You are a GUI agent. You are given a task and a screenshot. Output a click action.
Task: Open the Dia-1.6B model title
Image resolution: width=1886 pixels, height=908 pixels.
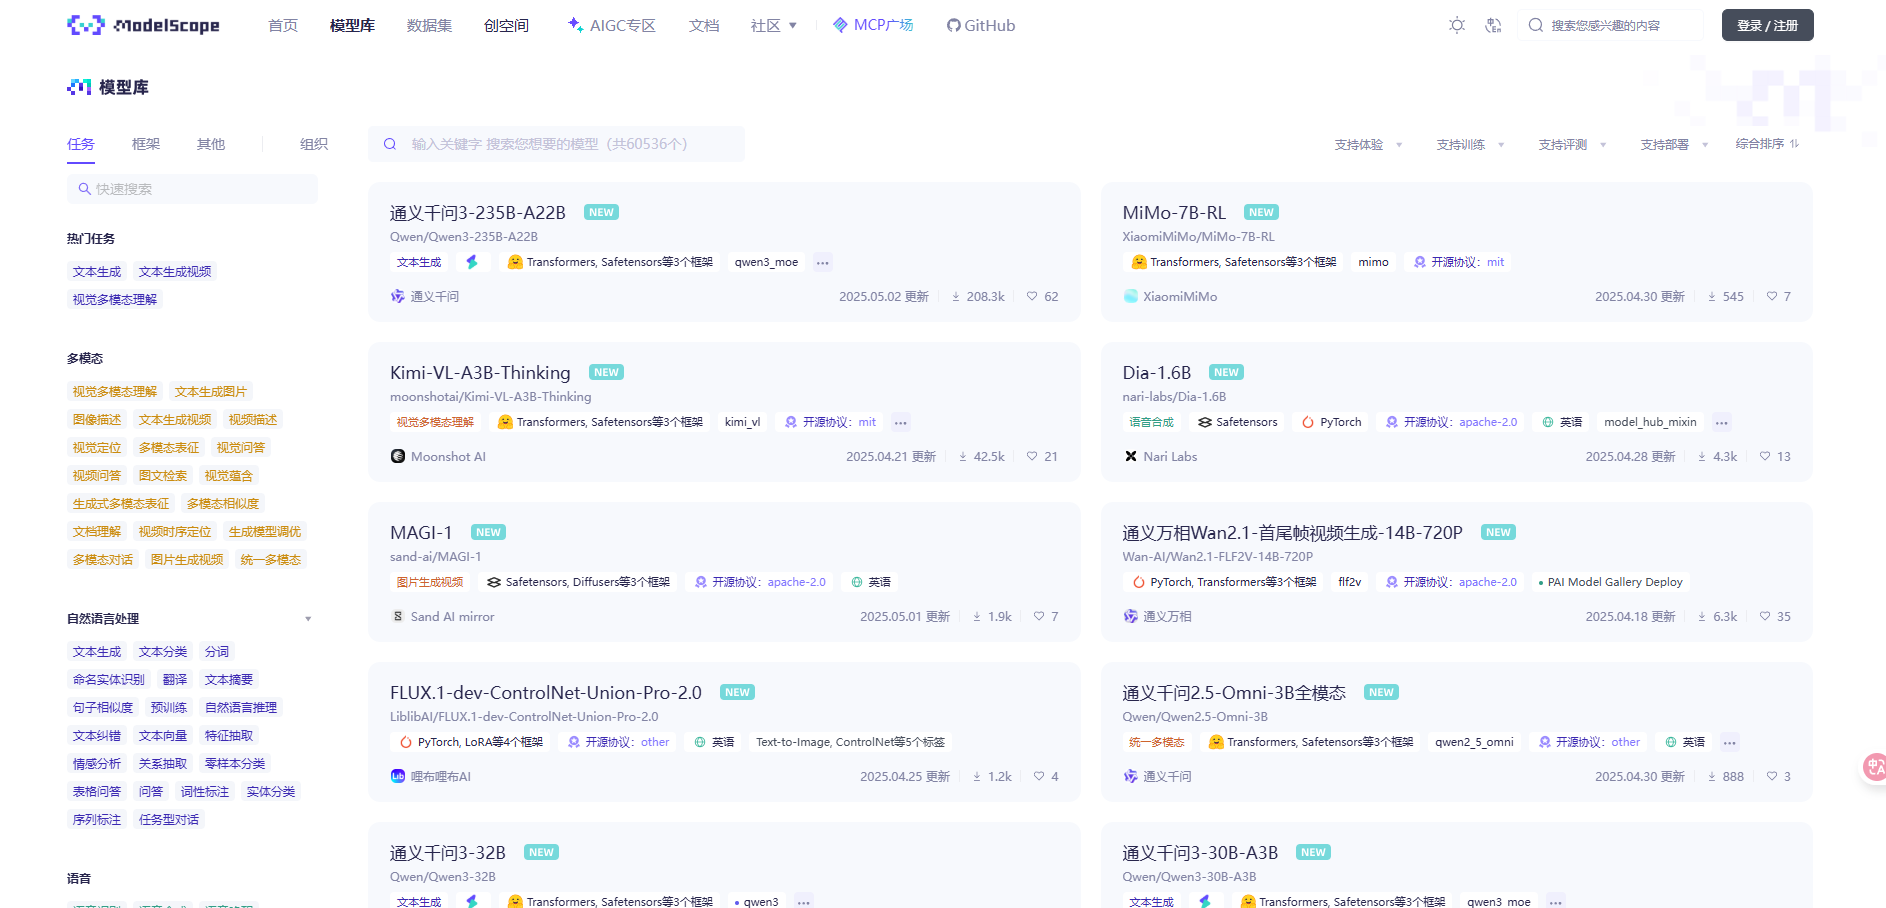click(1157, 372)
